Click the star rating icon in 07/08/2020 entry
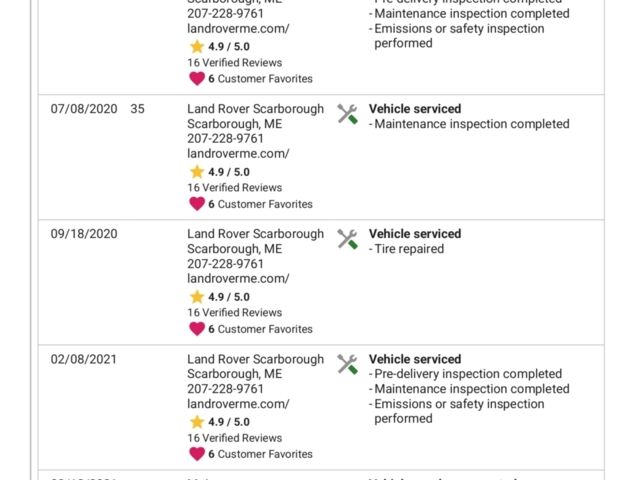The height and width of the screenshot is (480, 640). [x=197, y=172]
